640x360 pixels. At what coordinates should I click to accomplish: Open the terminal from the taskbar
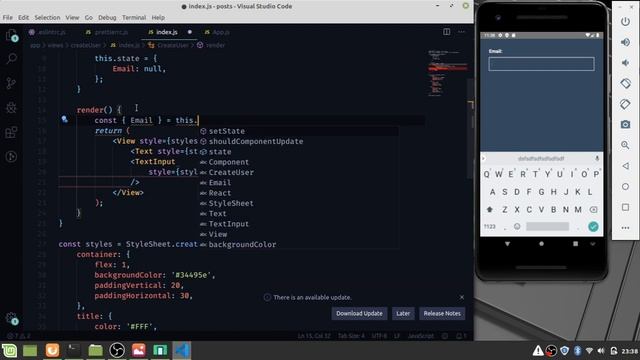(x=73, y=350)
